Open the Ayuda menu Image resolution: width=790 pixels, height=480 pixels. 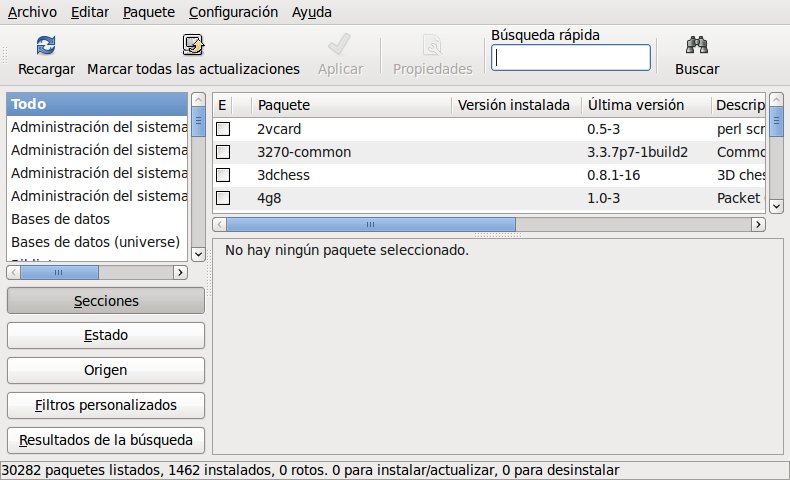tap(311, 12)
